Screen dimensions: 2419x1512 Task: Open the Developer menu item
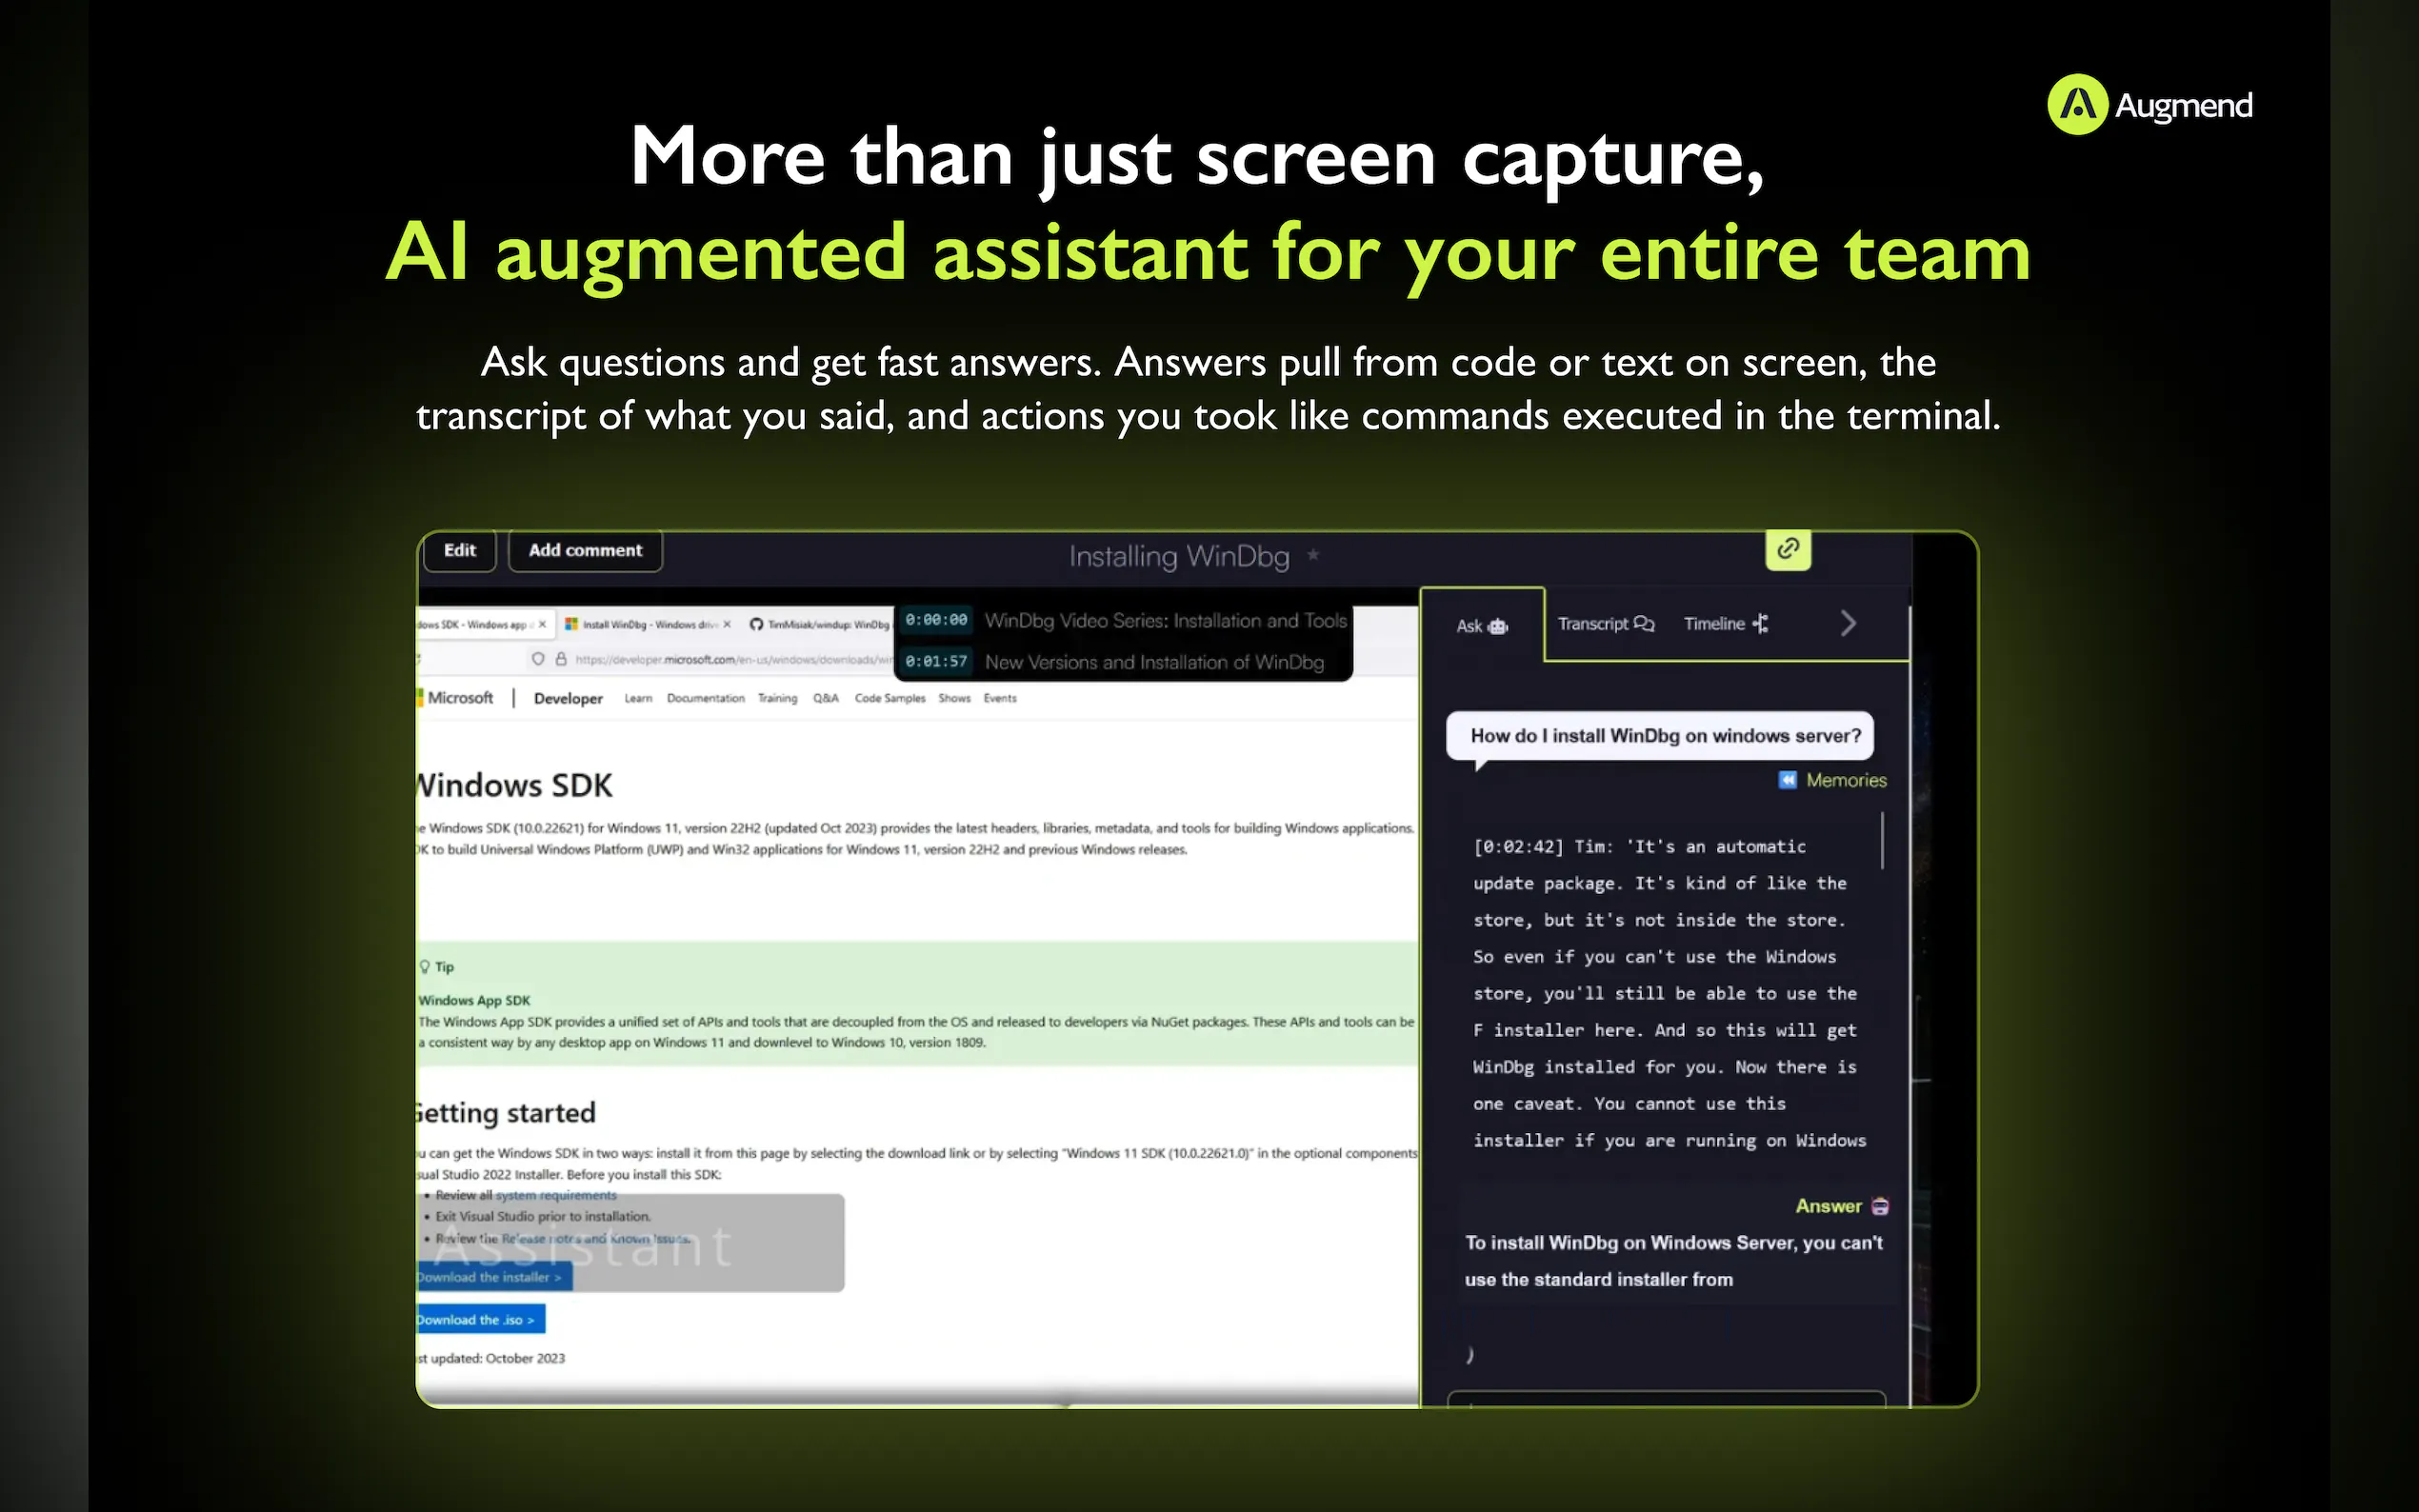point(568,698)
